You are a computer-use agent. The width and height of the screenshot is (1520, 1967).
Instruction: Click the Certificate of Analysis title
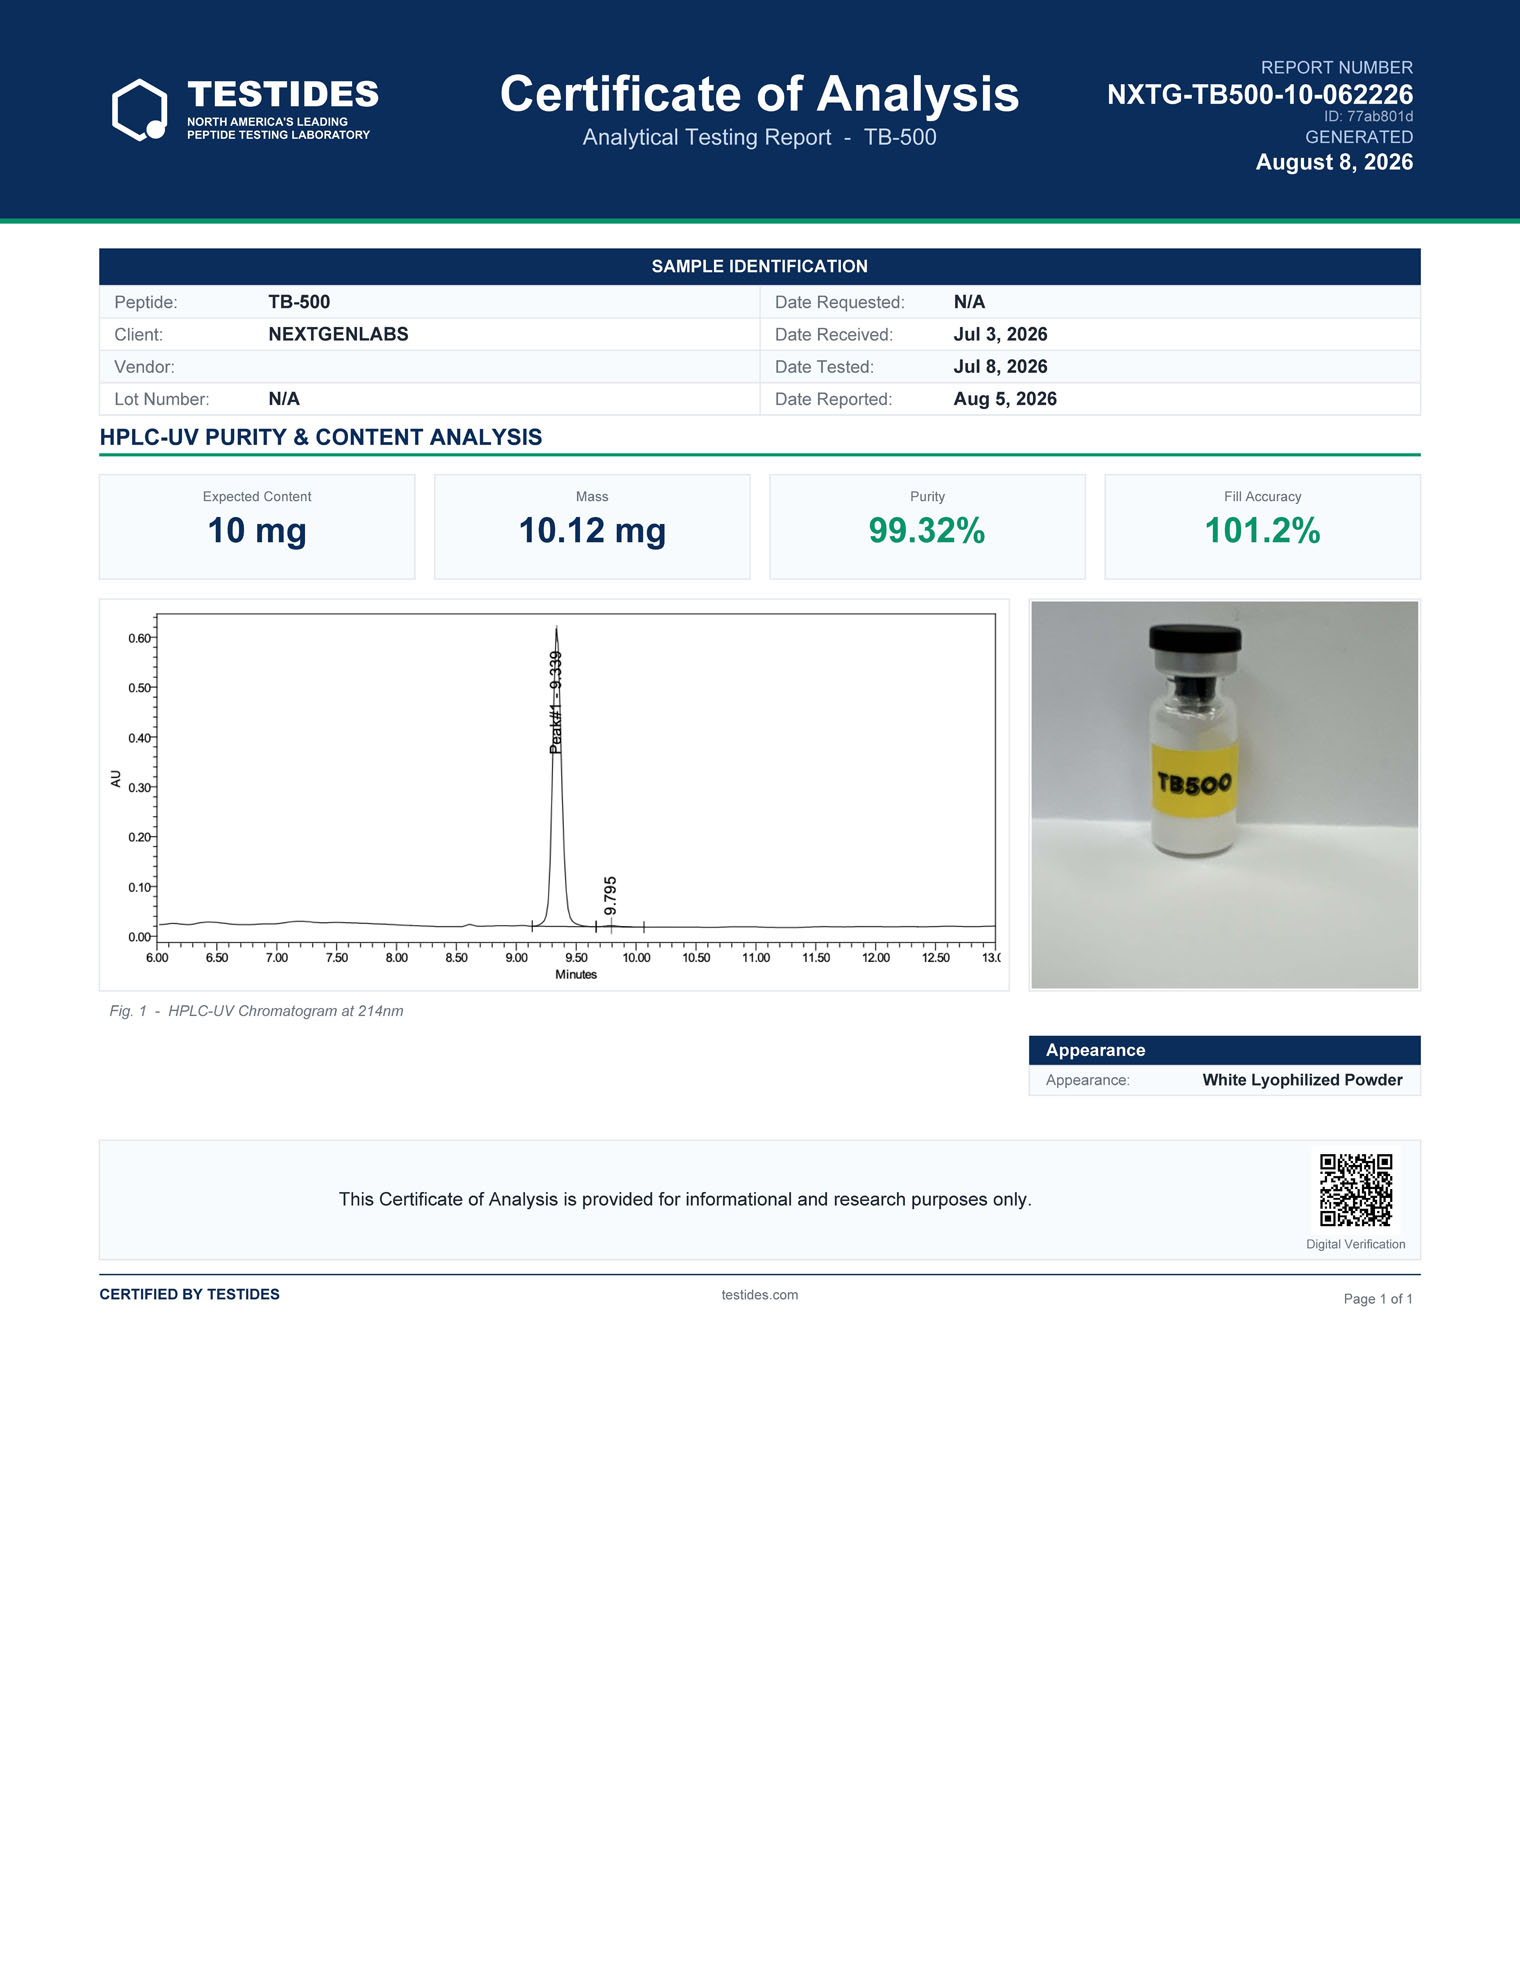[x=760, y=94]
